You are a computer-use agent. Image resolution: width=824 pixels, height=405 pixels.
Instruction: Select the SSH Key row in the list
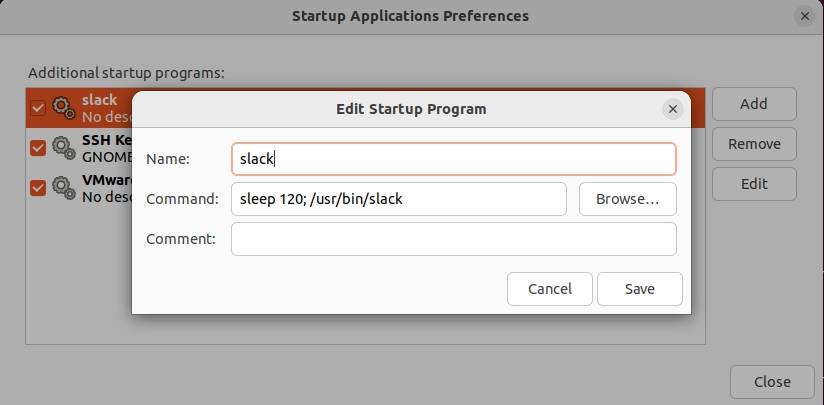[105, 148]
